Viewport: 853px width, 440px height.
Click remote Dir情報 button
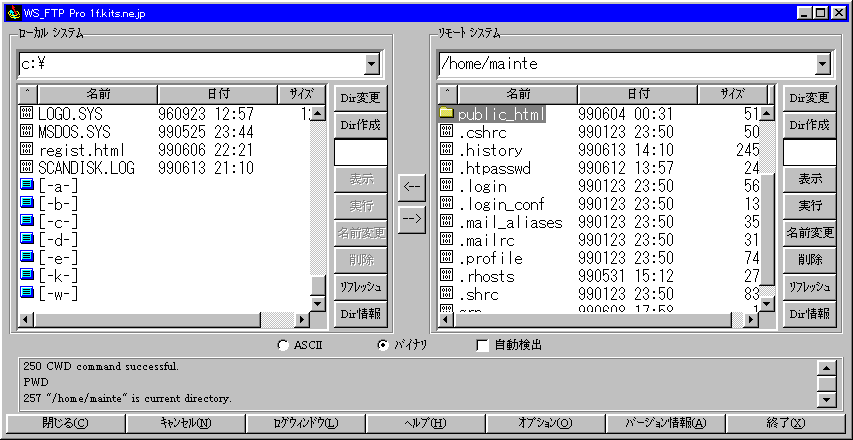pos(809,314)
